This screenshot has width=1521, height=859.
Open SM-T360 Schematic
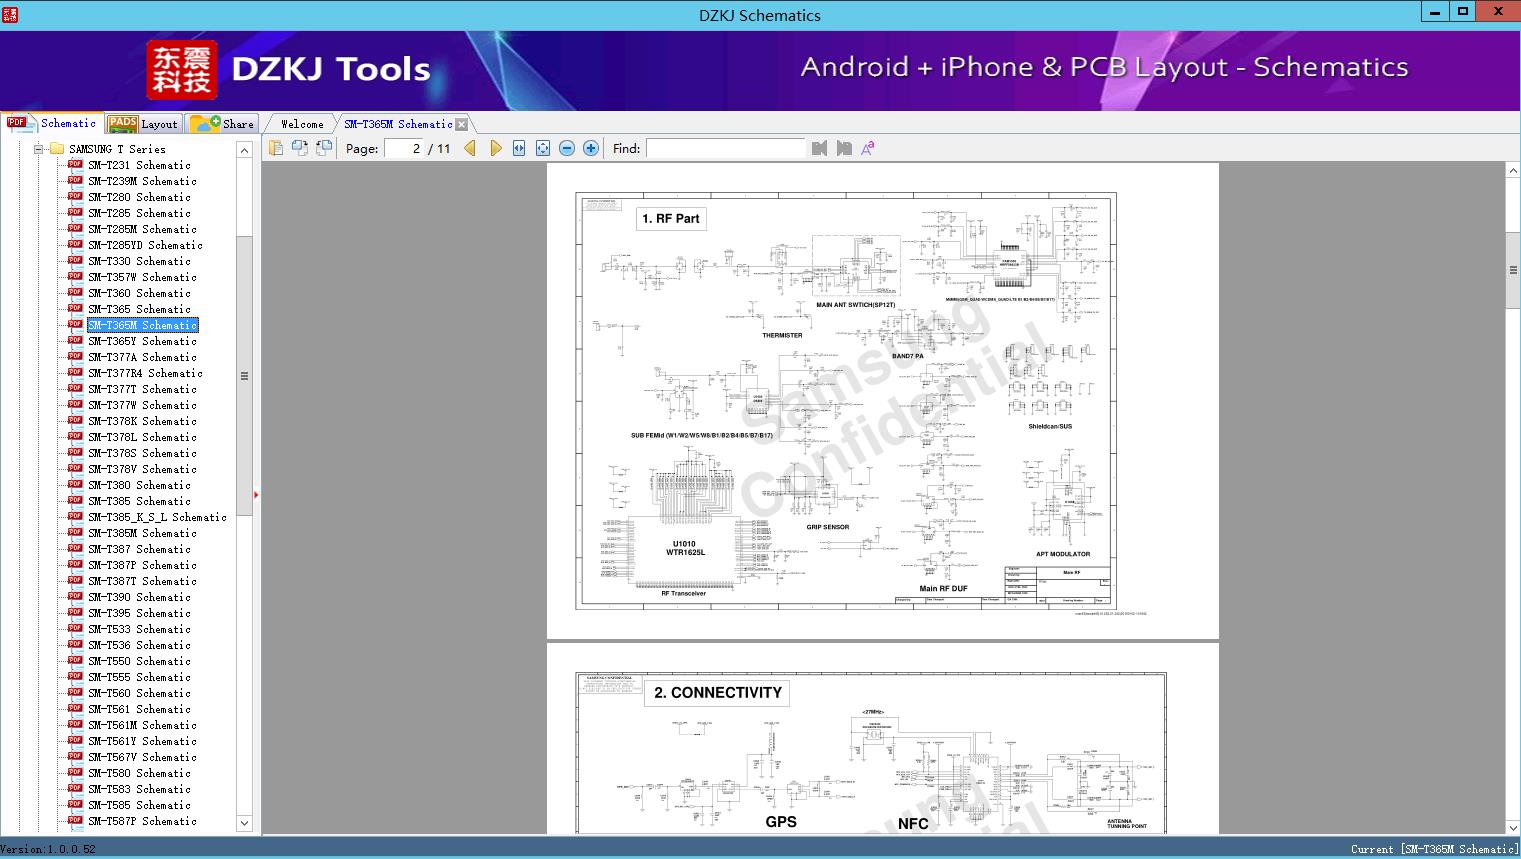click(x=140, y=293)
